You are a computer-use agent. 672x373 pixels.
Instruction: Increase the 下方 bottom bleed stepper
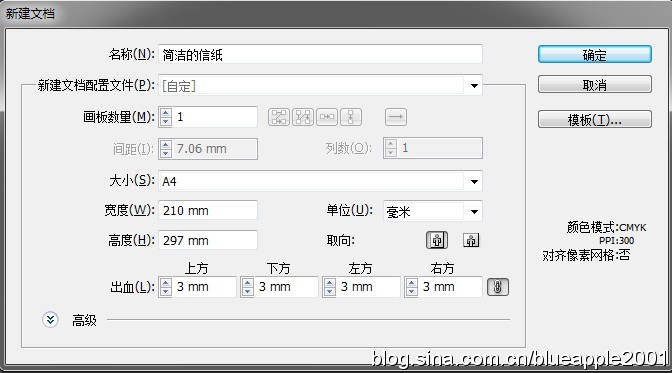[x=247, y=282]
